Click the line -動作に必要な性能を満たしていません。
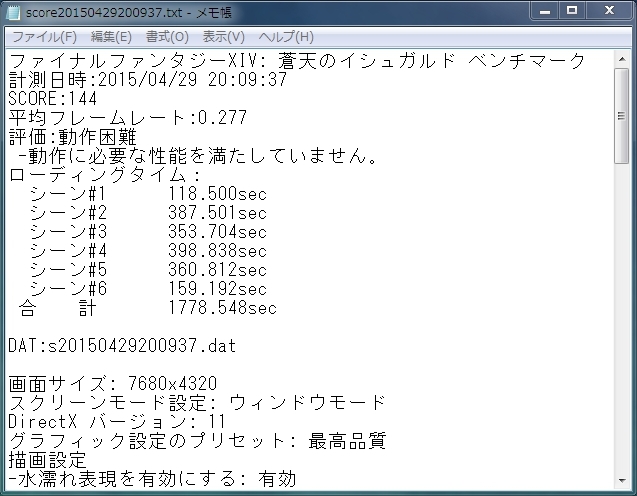The image size is (637, 496). [197, 156]
